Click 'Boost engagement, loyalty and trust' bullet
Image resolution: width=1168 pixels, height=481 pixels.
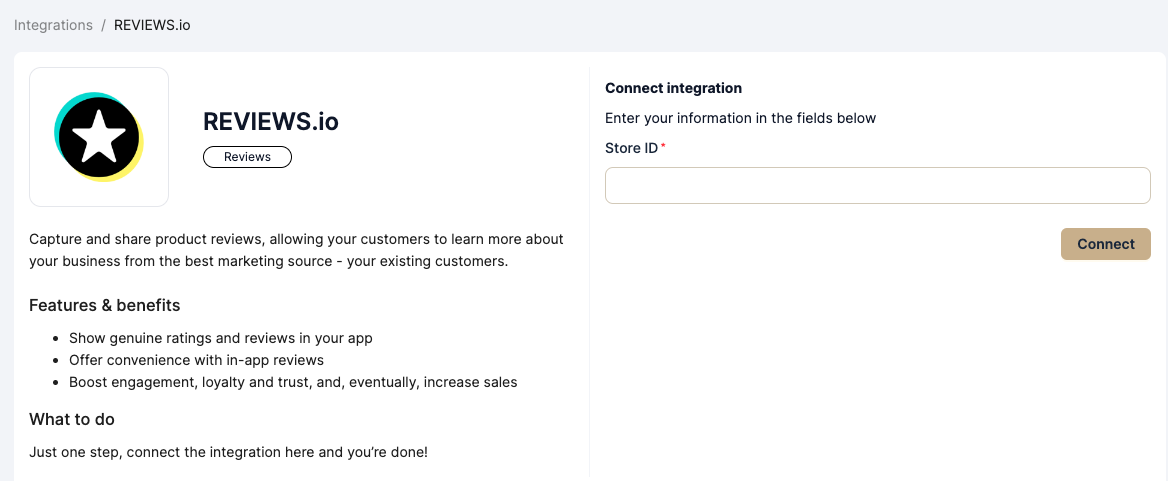(x=293, y=382)
